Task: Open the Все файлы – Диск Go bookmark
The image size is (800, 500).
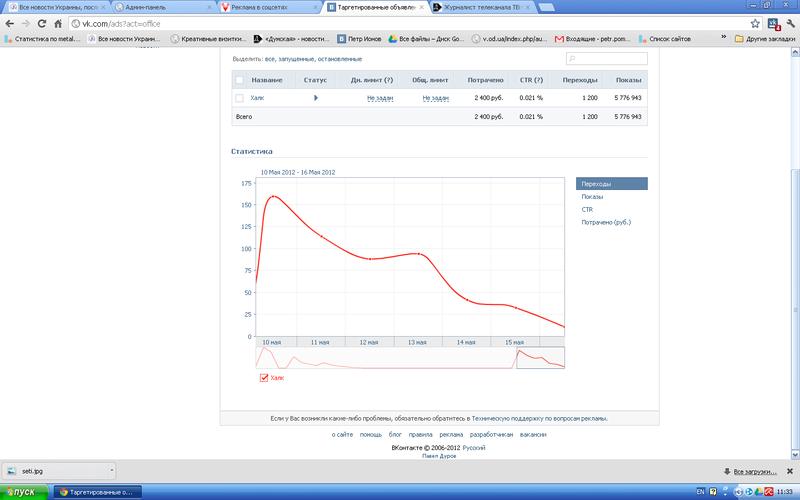Action: coord(427,38)
